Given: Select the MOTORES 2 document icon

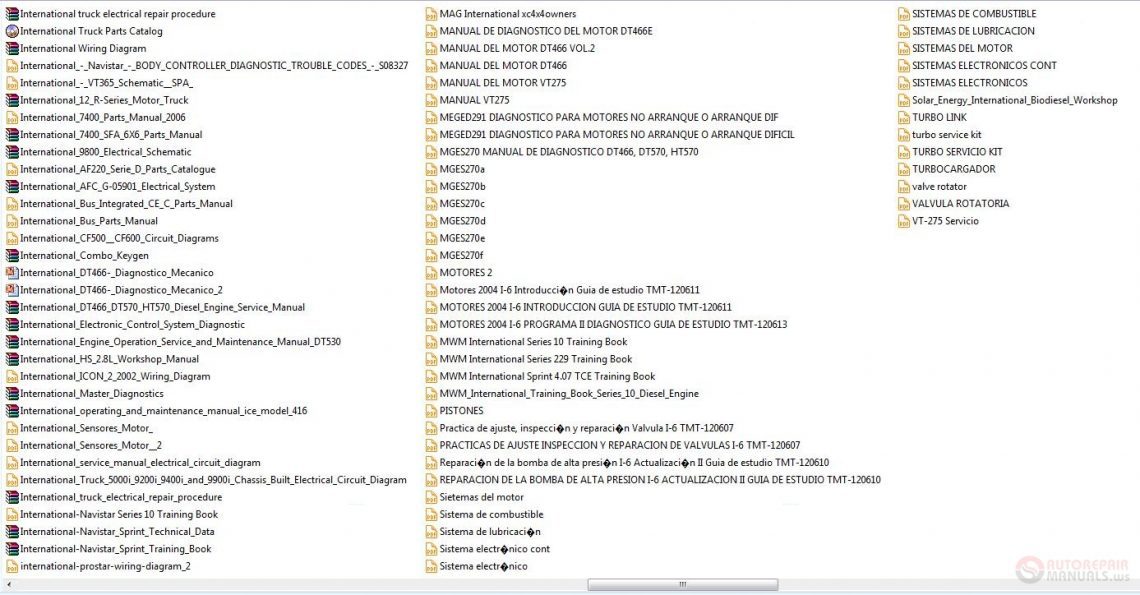Looking at the screenshot, I should point(429,272).
